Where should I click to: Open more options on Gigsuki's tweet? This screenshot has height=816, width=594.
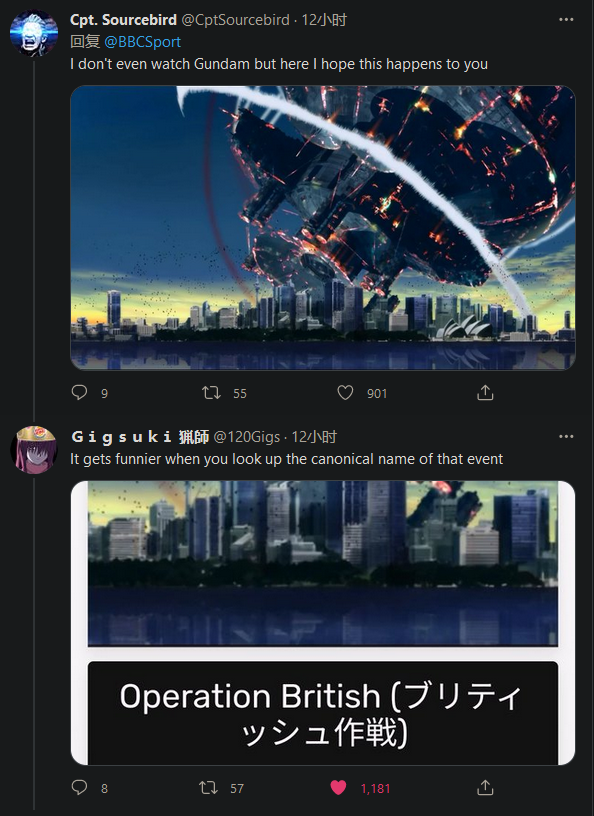(566, 436)
